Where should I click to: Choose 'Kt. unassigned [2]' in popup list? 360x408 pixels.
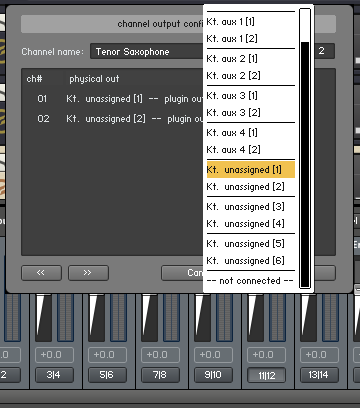click(x=251, y=187)
